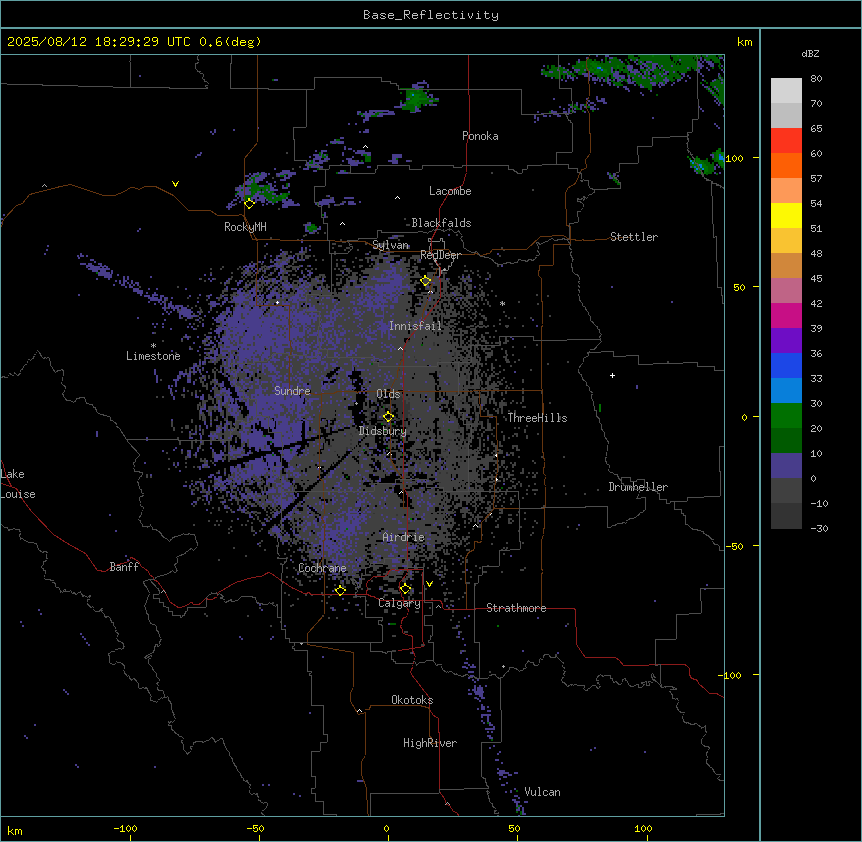862x842 pixels.
Task: Click the km unit label at bottom left
Action: tap(14, 831)
